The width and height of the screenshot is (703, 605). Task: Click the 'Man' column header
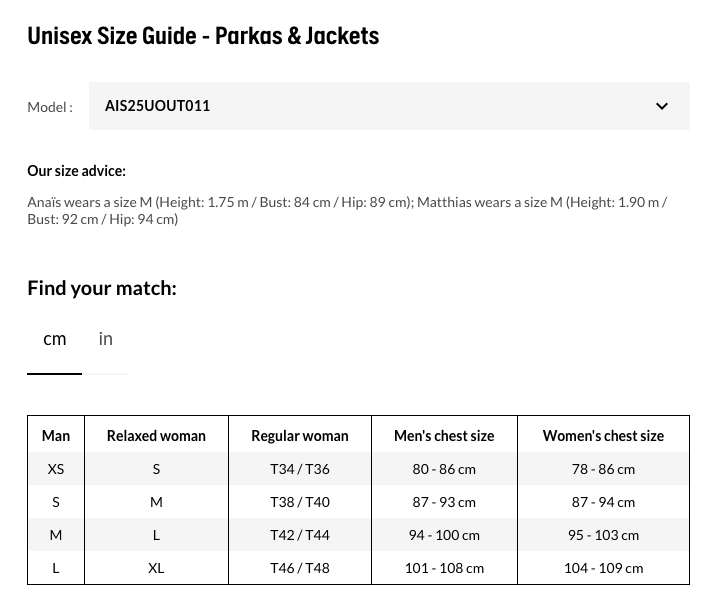tap(56, 435)
